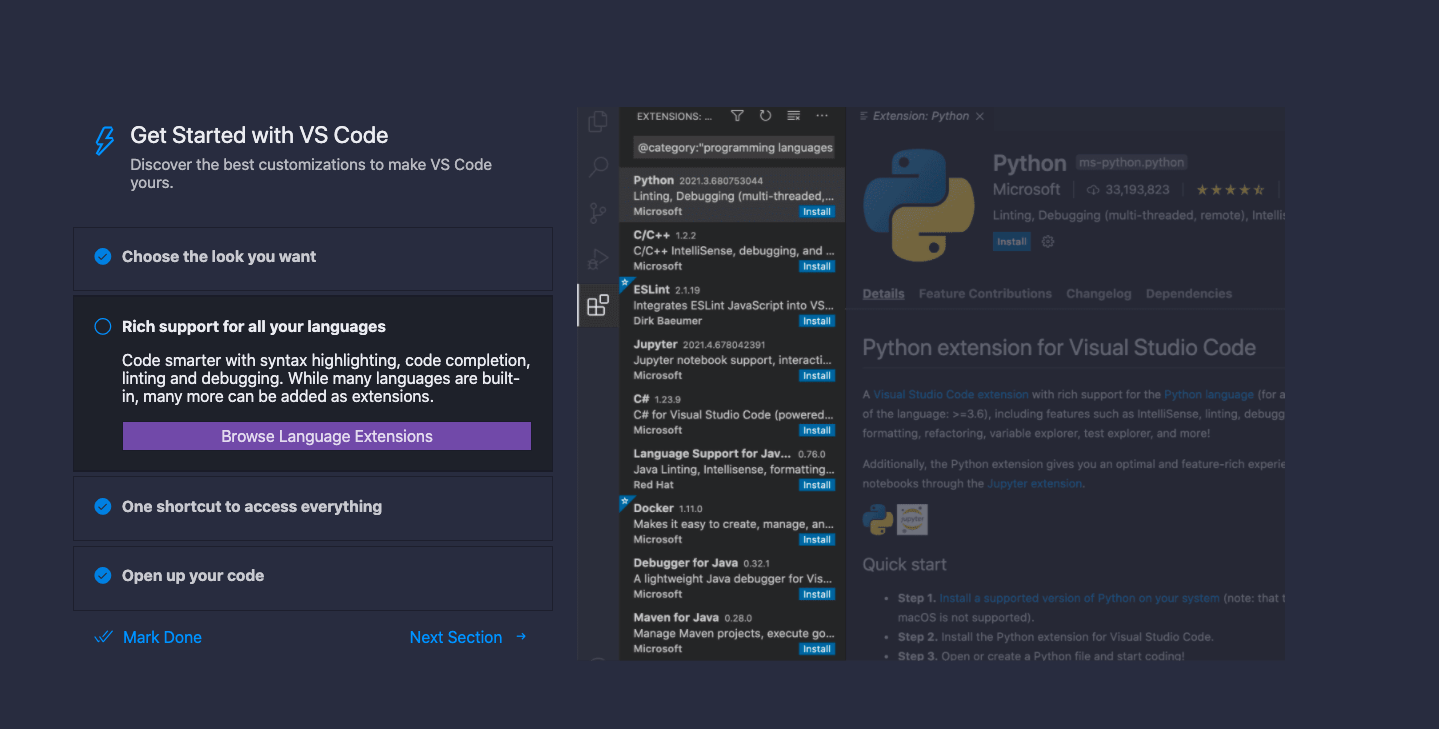
Task: Open the extension gear settings icon
Action: coord(1047,241)
